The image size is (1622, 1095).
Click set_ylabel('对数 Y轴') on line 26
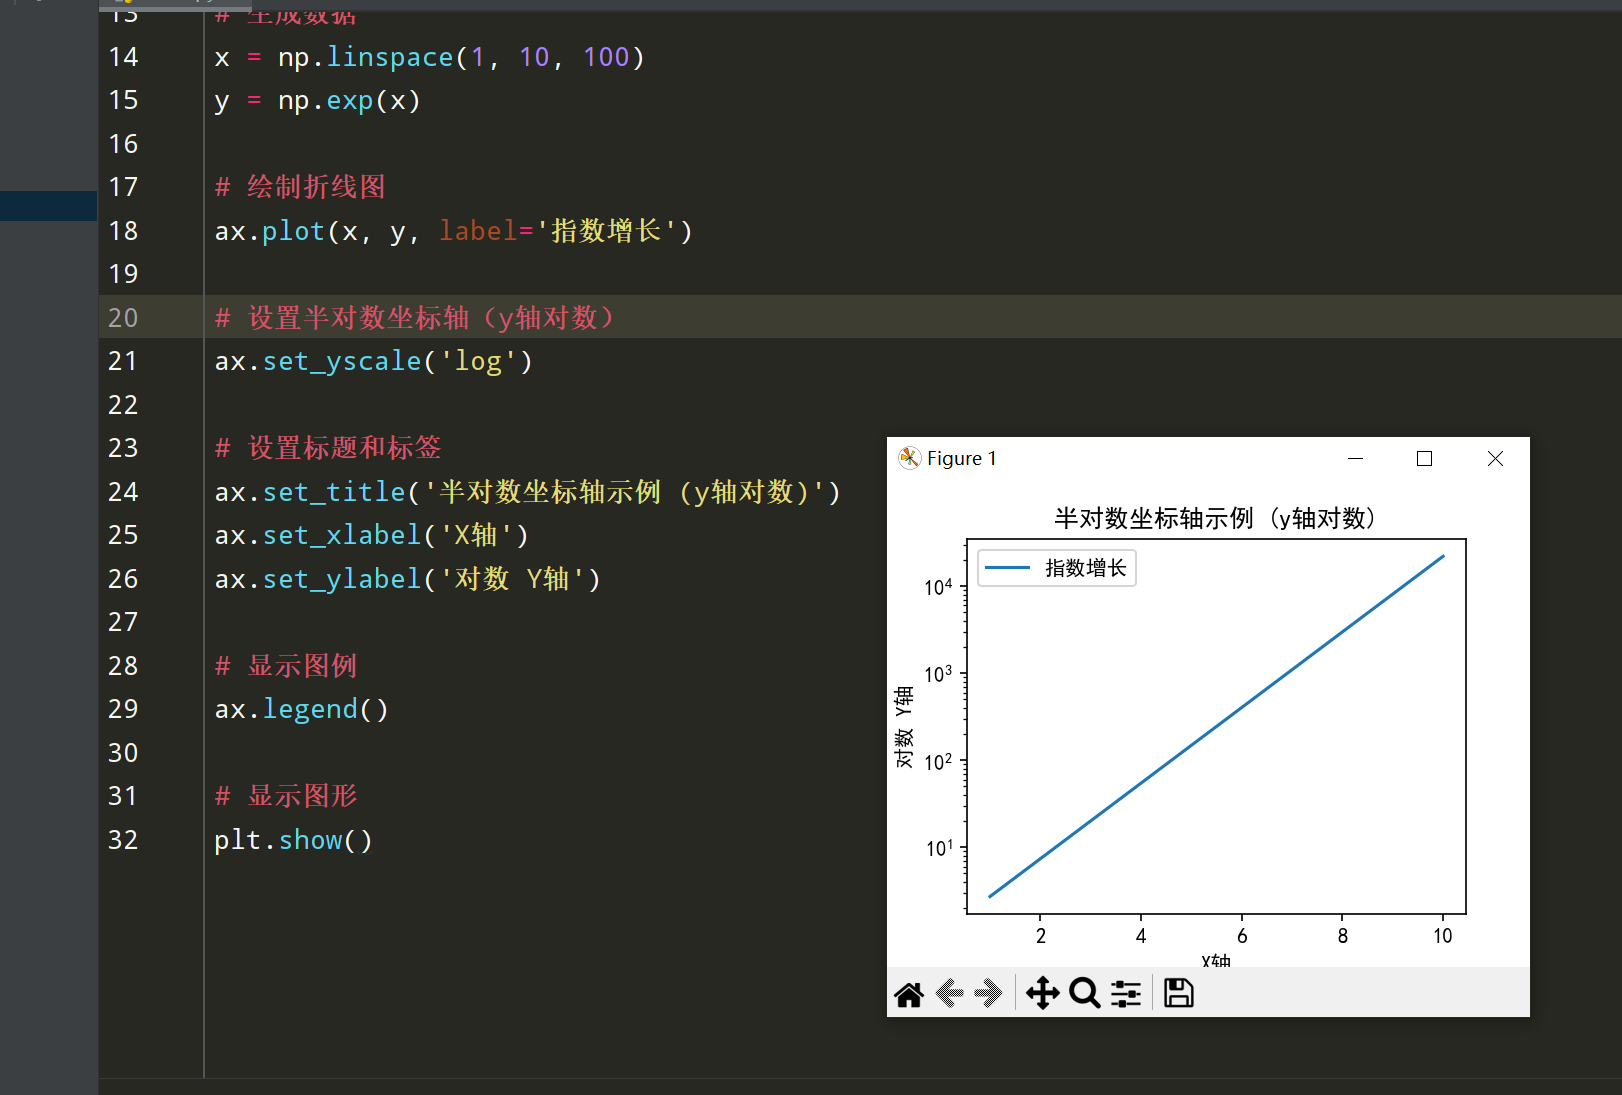pos(432,579)
